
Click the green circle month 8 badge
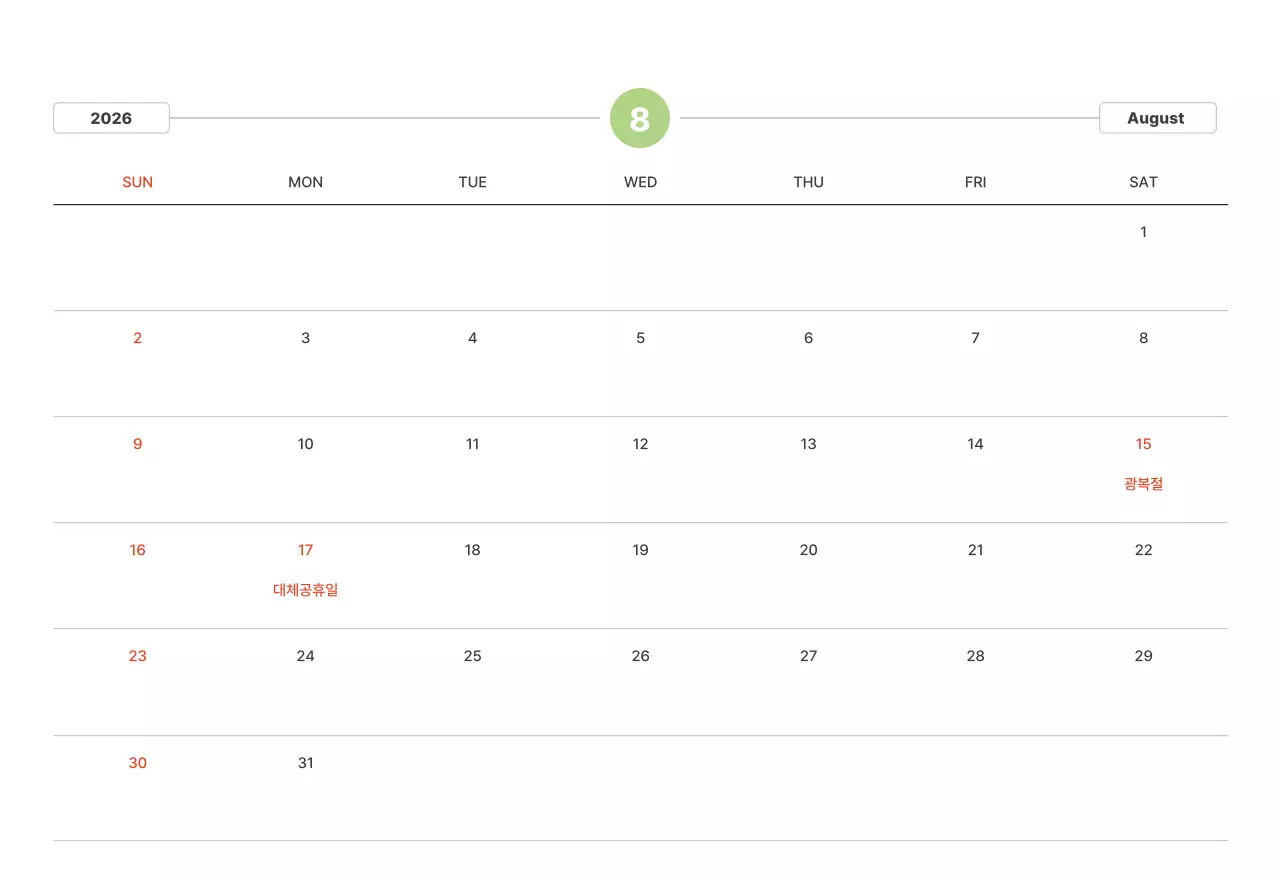[x=640, y=118]
